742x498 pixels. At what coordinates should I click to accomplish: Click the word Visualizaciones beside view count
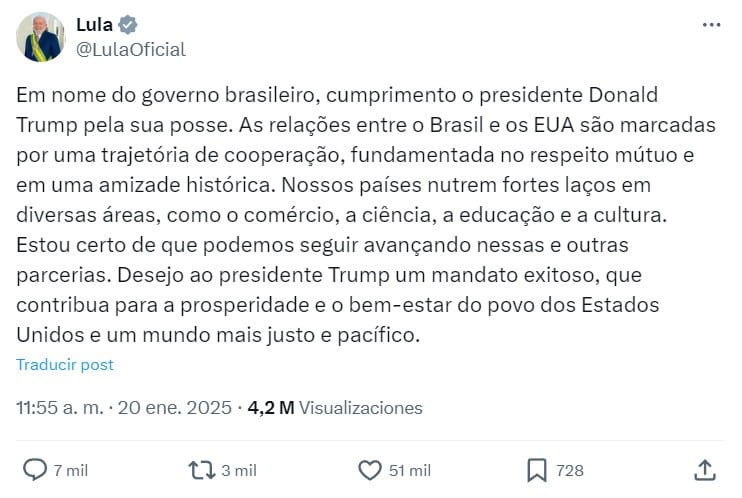click(361, 408)
